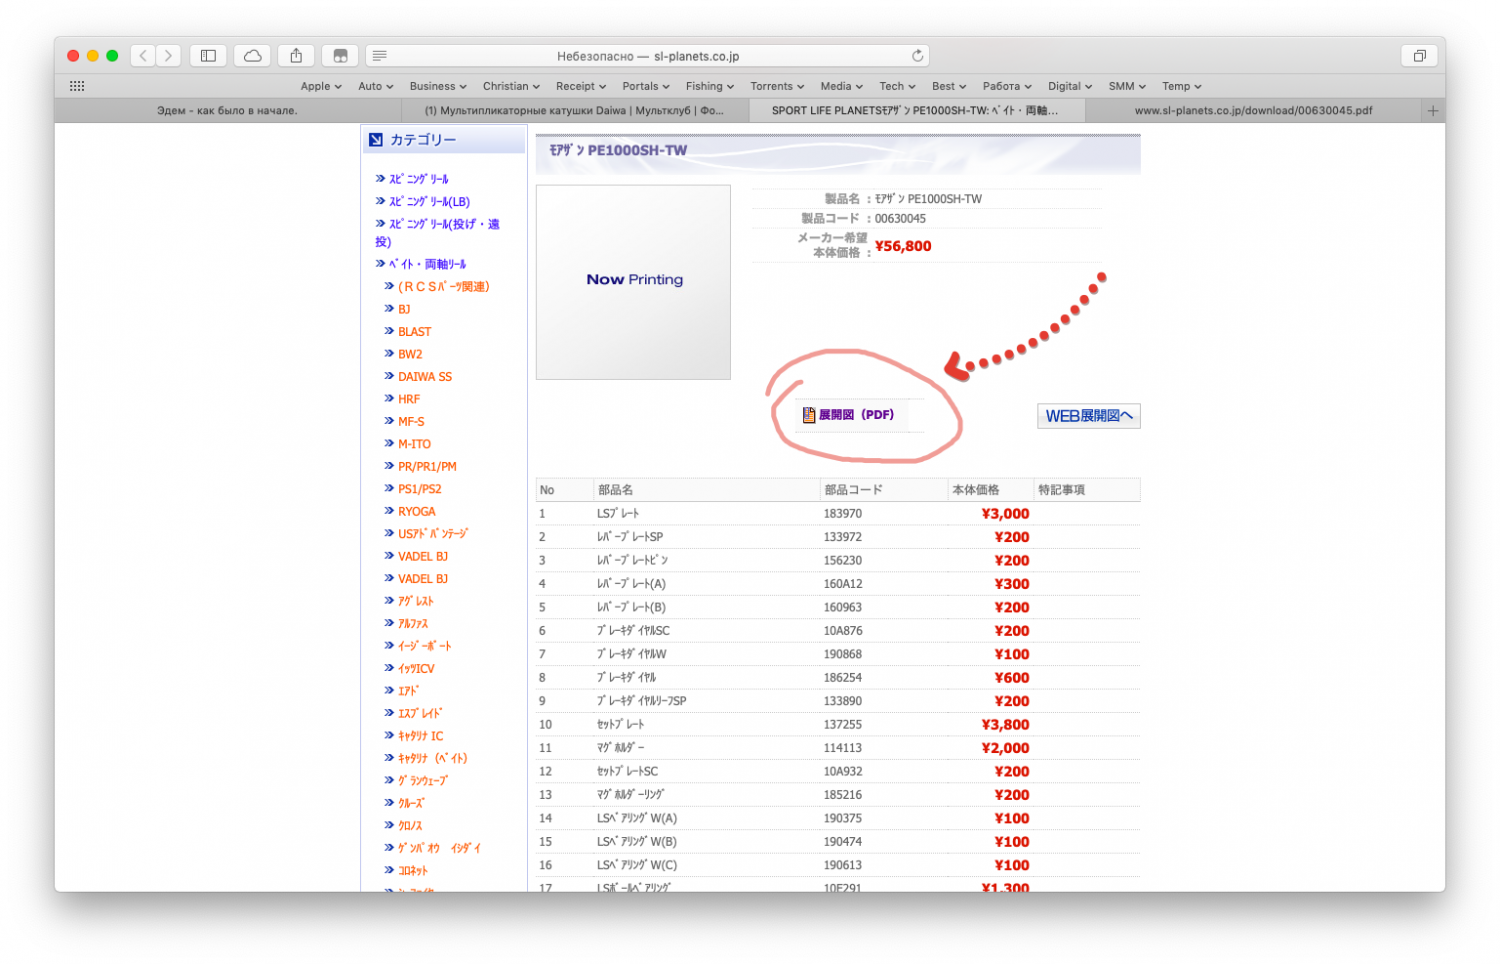Expand the Best bookmarks folder
The width and height of the screenshot is (1500, 964).
tap(949, 86)
